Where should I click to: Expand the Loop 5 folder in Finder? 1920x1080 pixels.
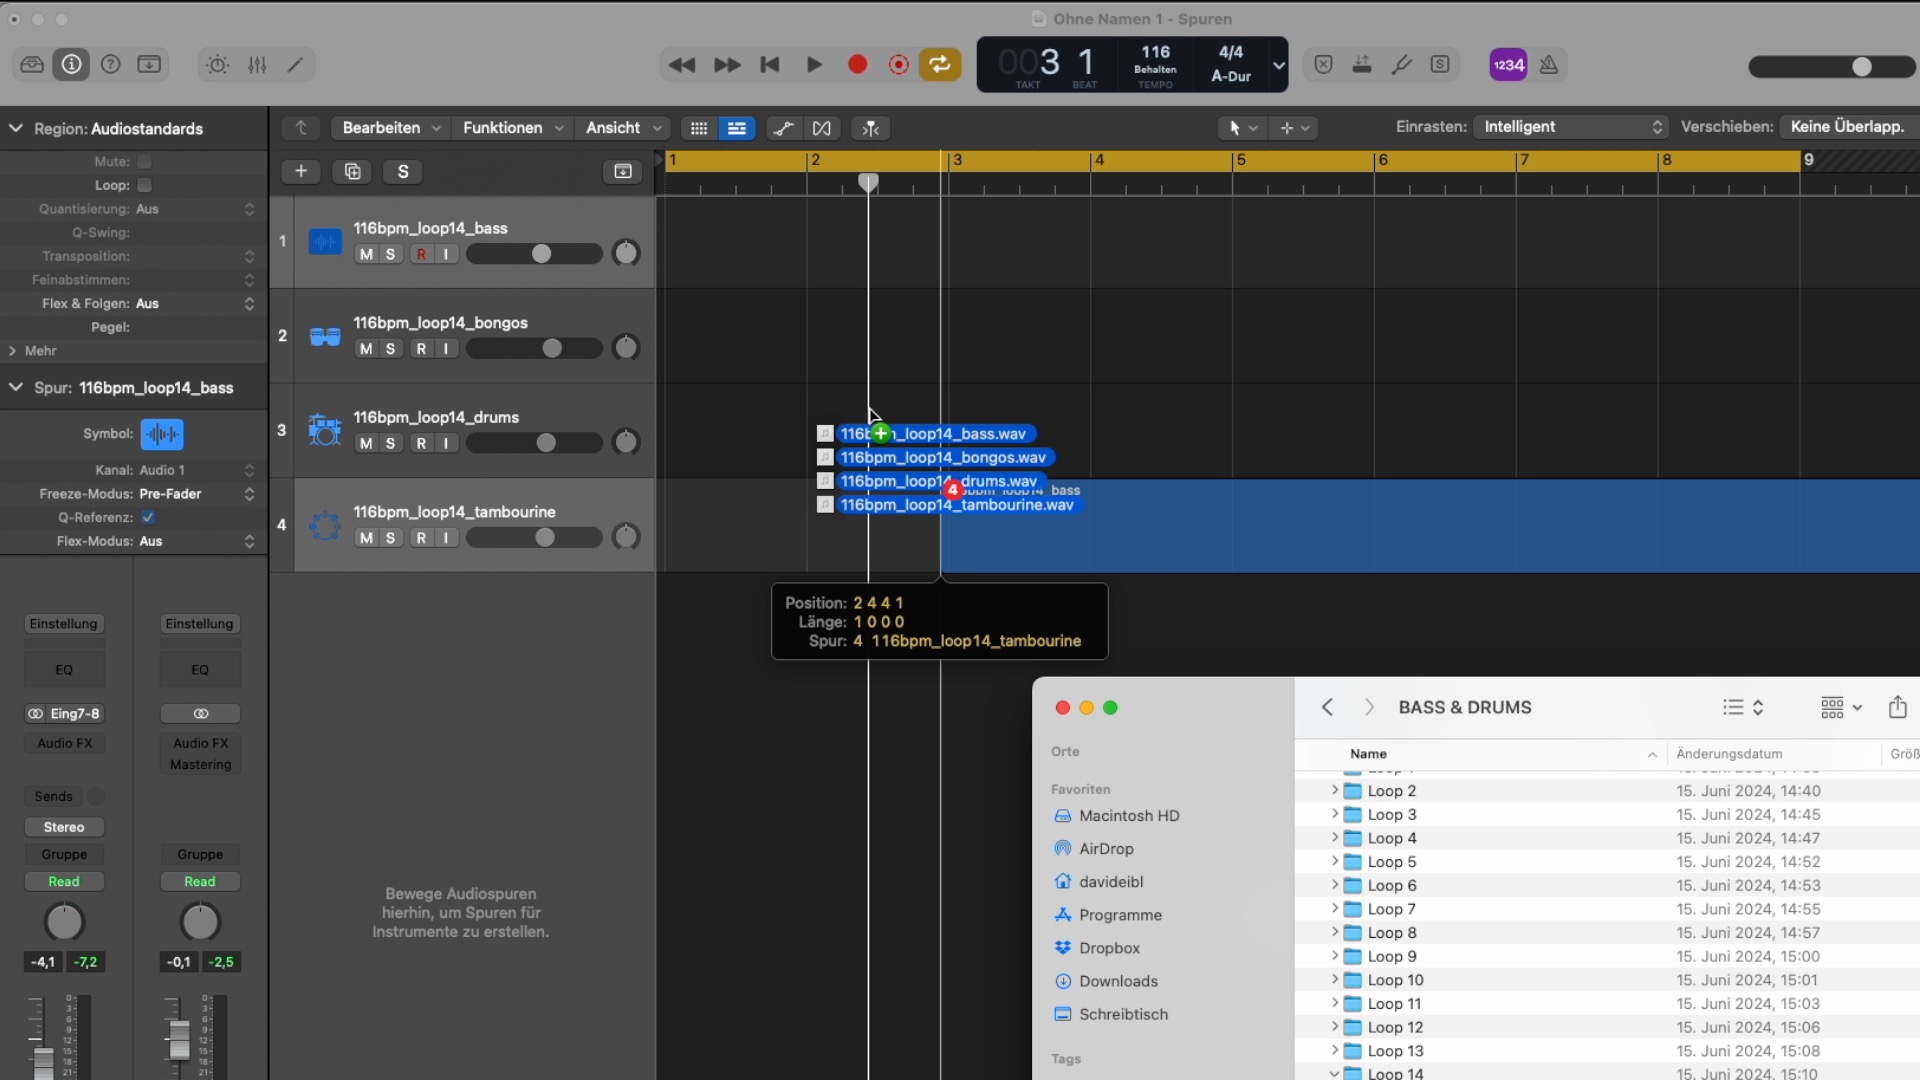tap(1334, 862)
